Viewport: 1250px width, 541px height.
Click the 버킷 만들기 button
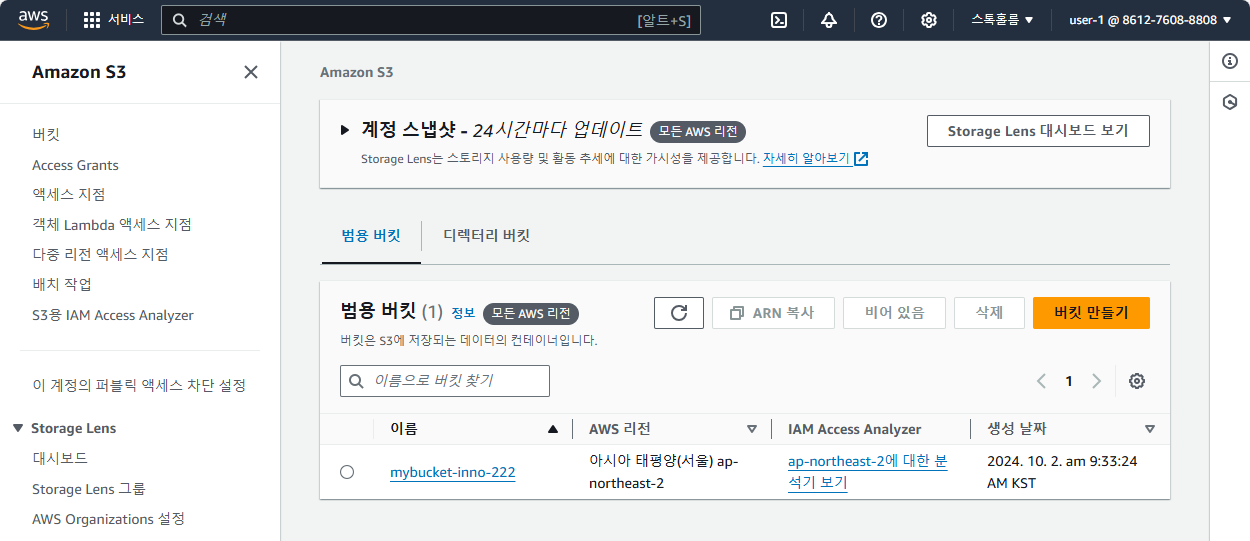tap(1091, 313)
